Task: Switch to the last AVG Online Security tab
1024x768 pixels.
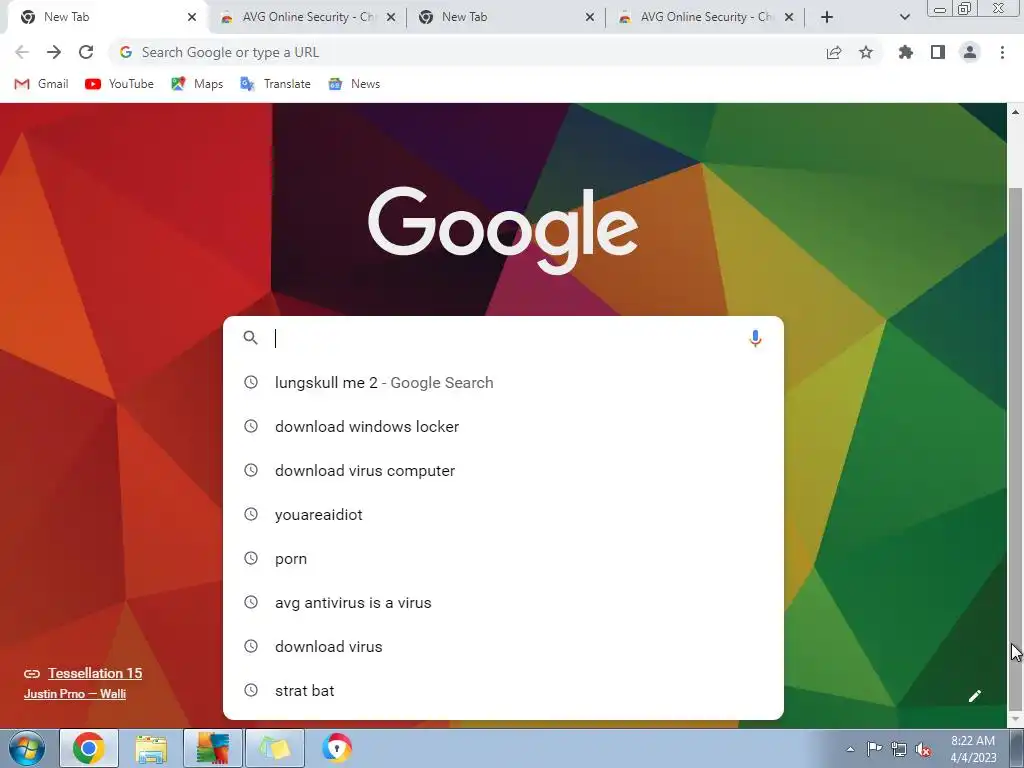Action: 705,17
